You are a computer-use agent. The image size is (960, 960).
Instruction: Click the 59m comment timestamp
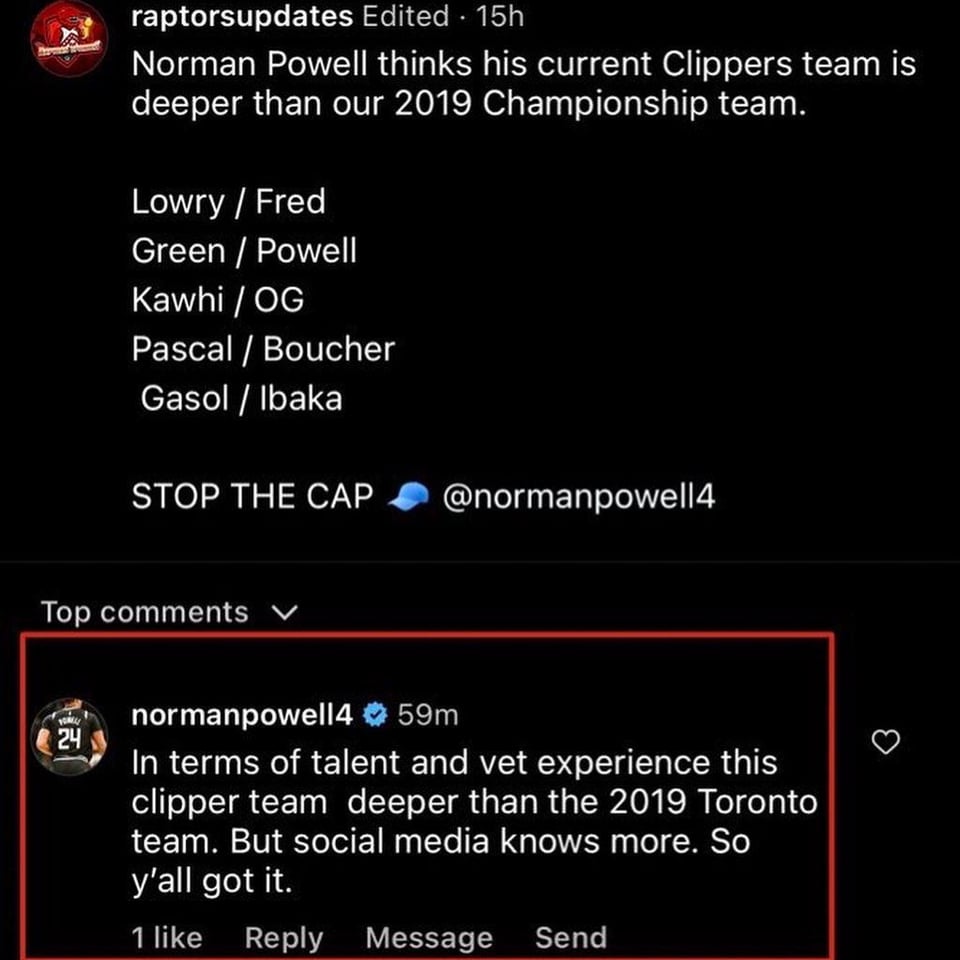point(428,715)
